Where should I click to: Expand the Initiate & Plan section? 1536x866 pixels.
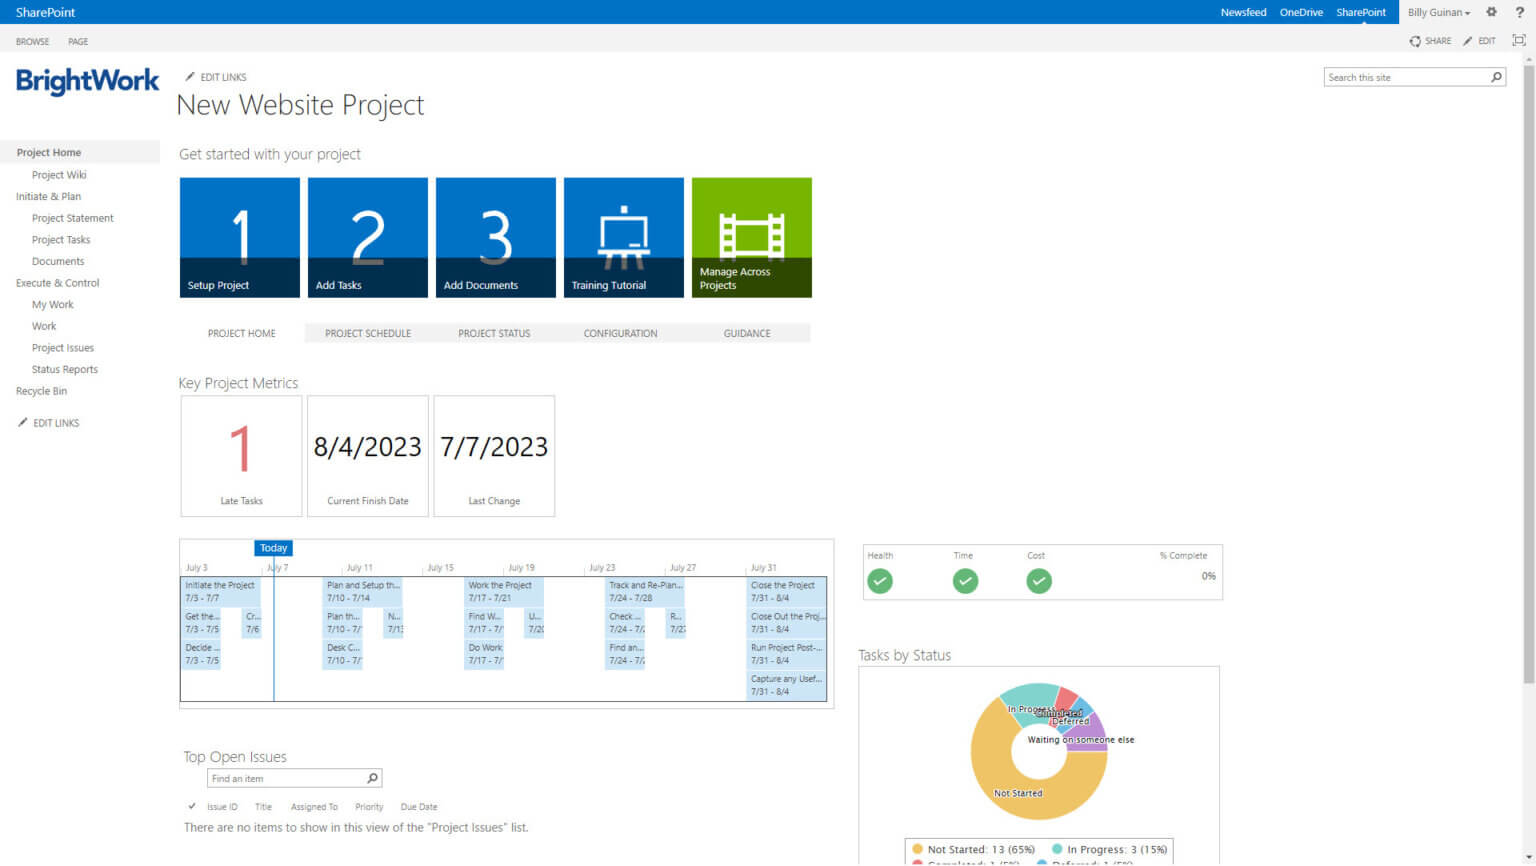pyautogui.click(x=48, y=196)
